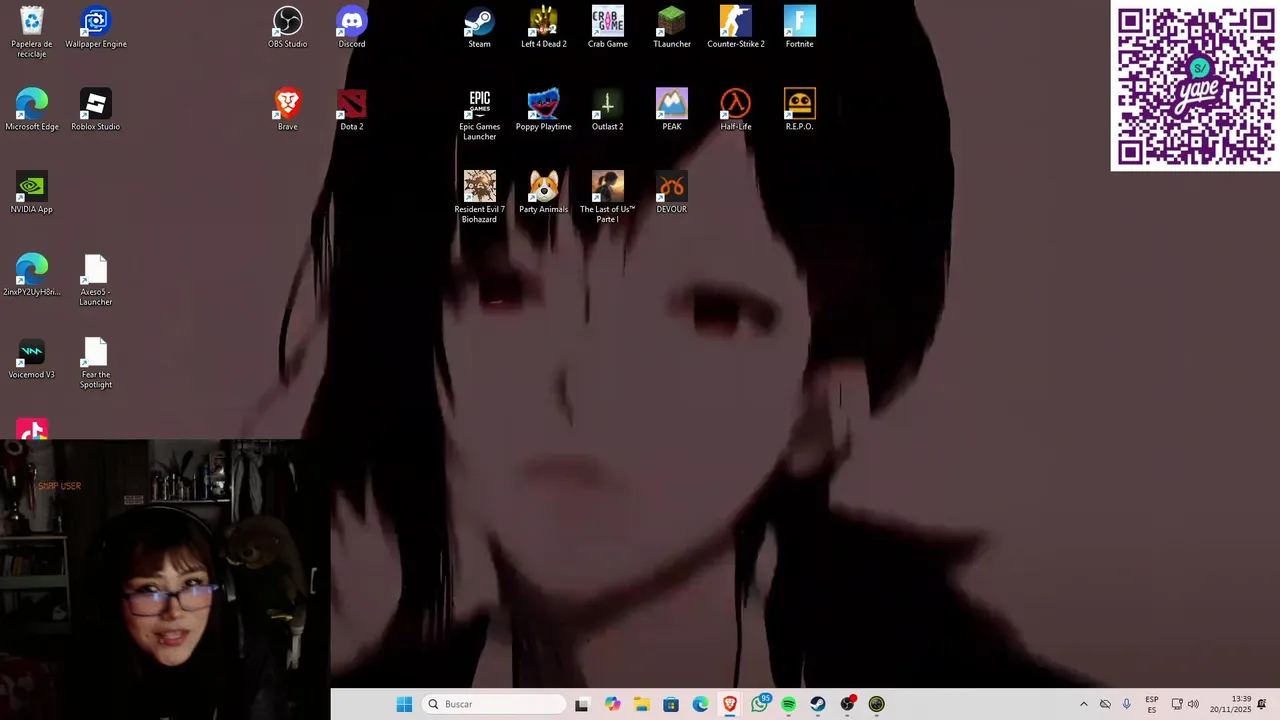Click the Buscar taskbar search box

click(494, 704)
